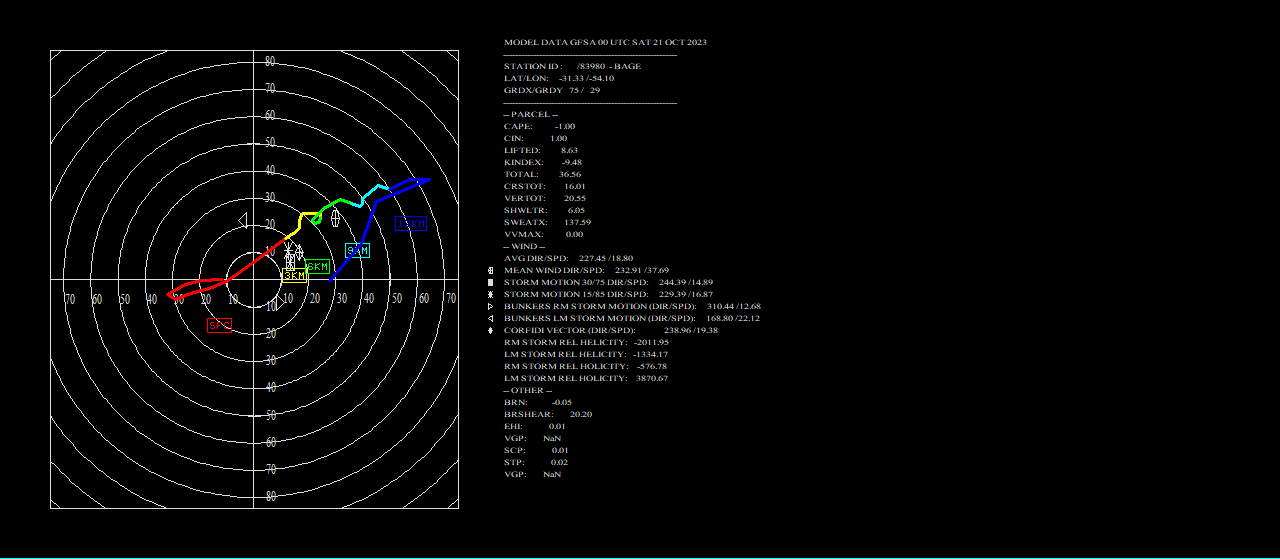
Task: Click the Storm Motion 30/75 legend square
Action: 490,282
